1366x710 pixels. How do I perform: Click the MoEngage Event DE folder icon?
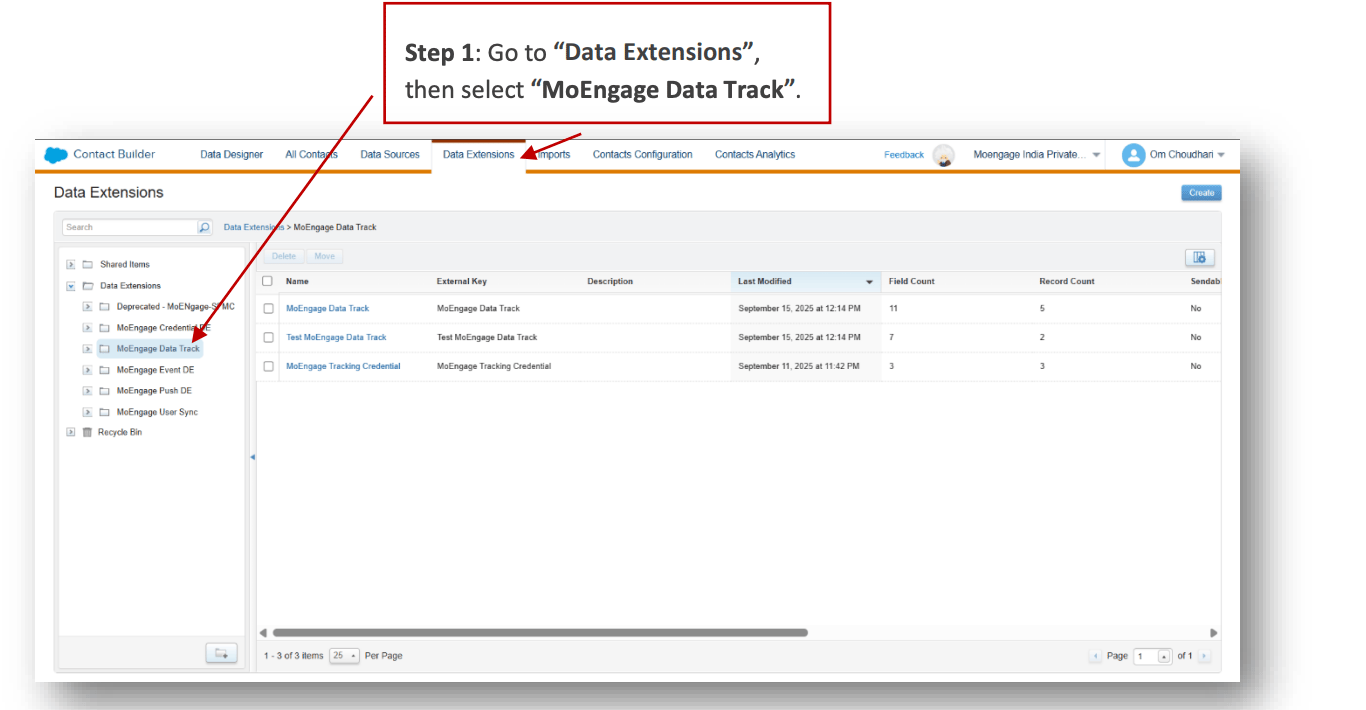(x=105, y=370)
